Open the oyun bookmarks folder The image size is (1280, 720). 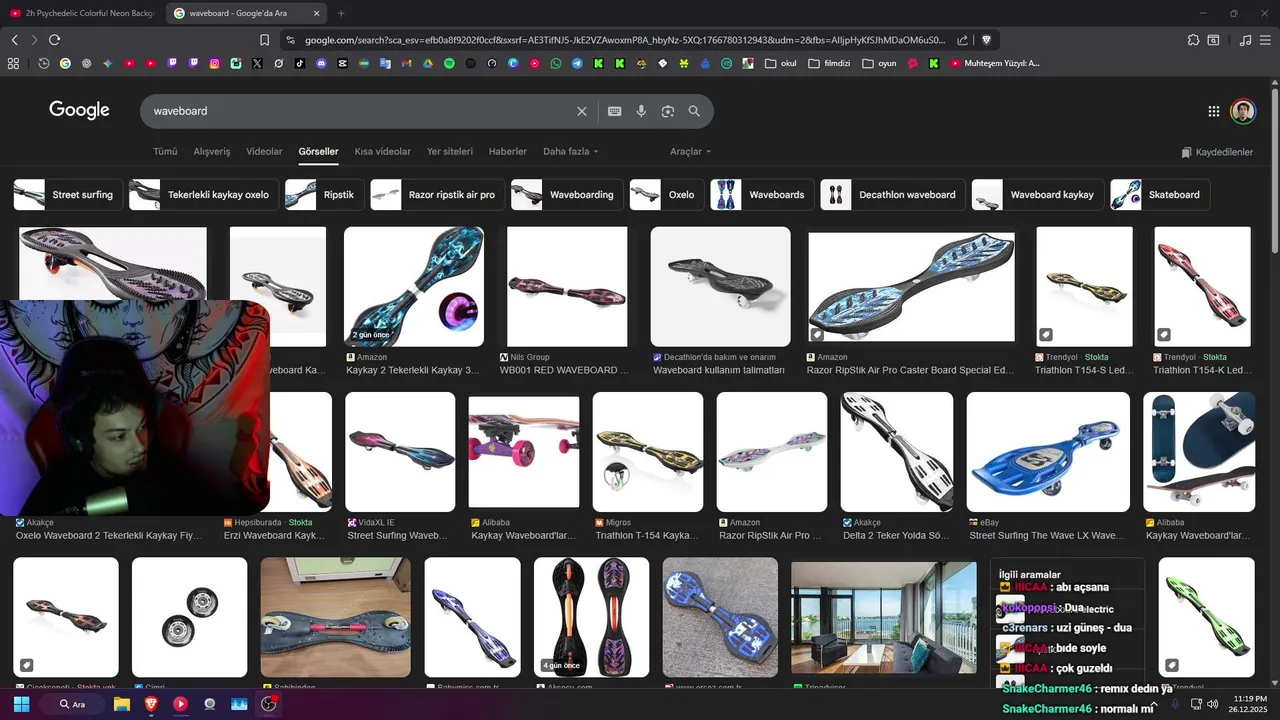pos(879,63)
